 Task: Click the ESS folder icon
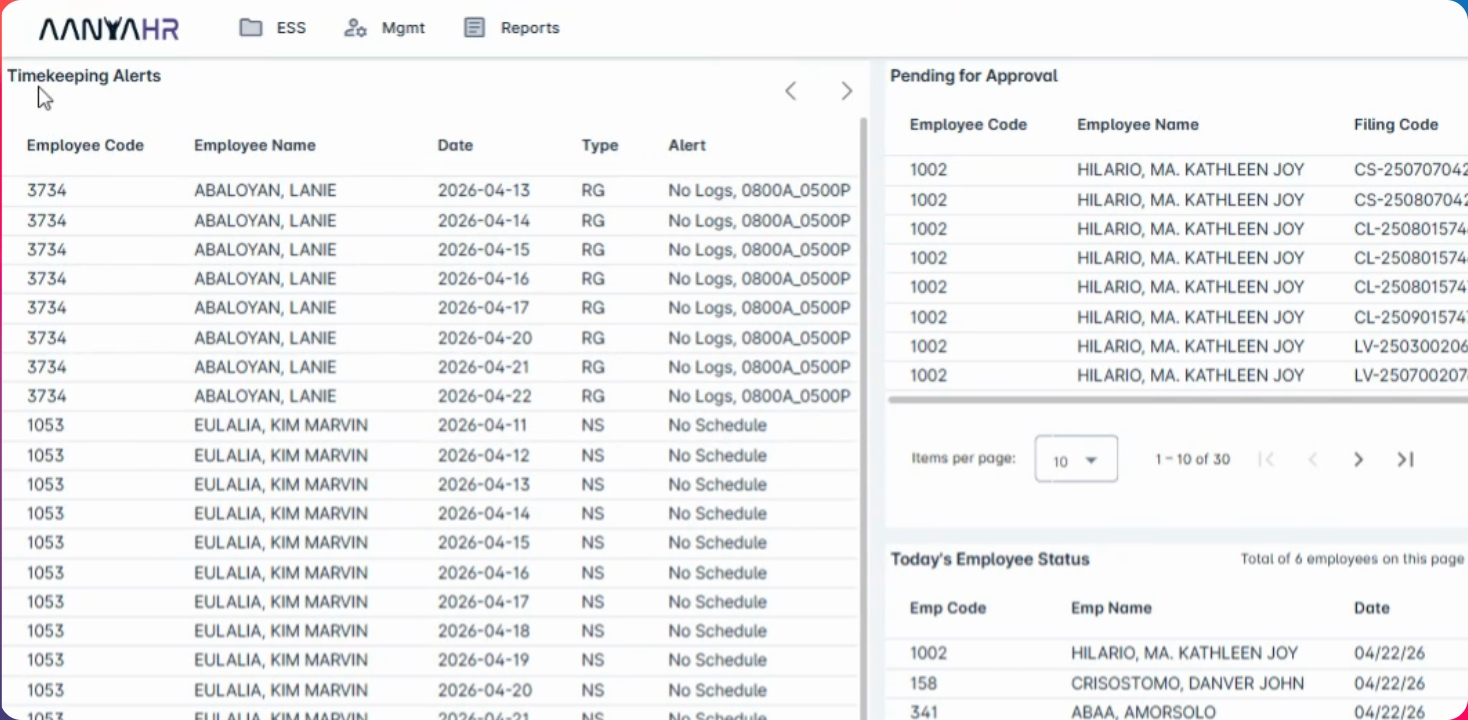(x=250, y=28)
